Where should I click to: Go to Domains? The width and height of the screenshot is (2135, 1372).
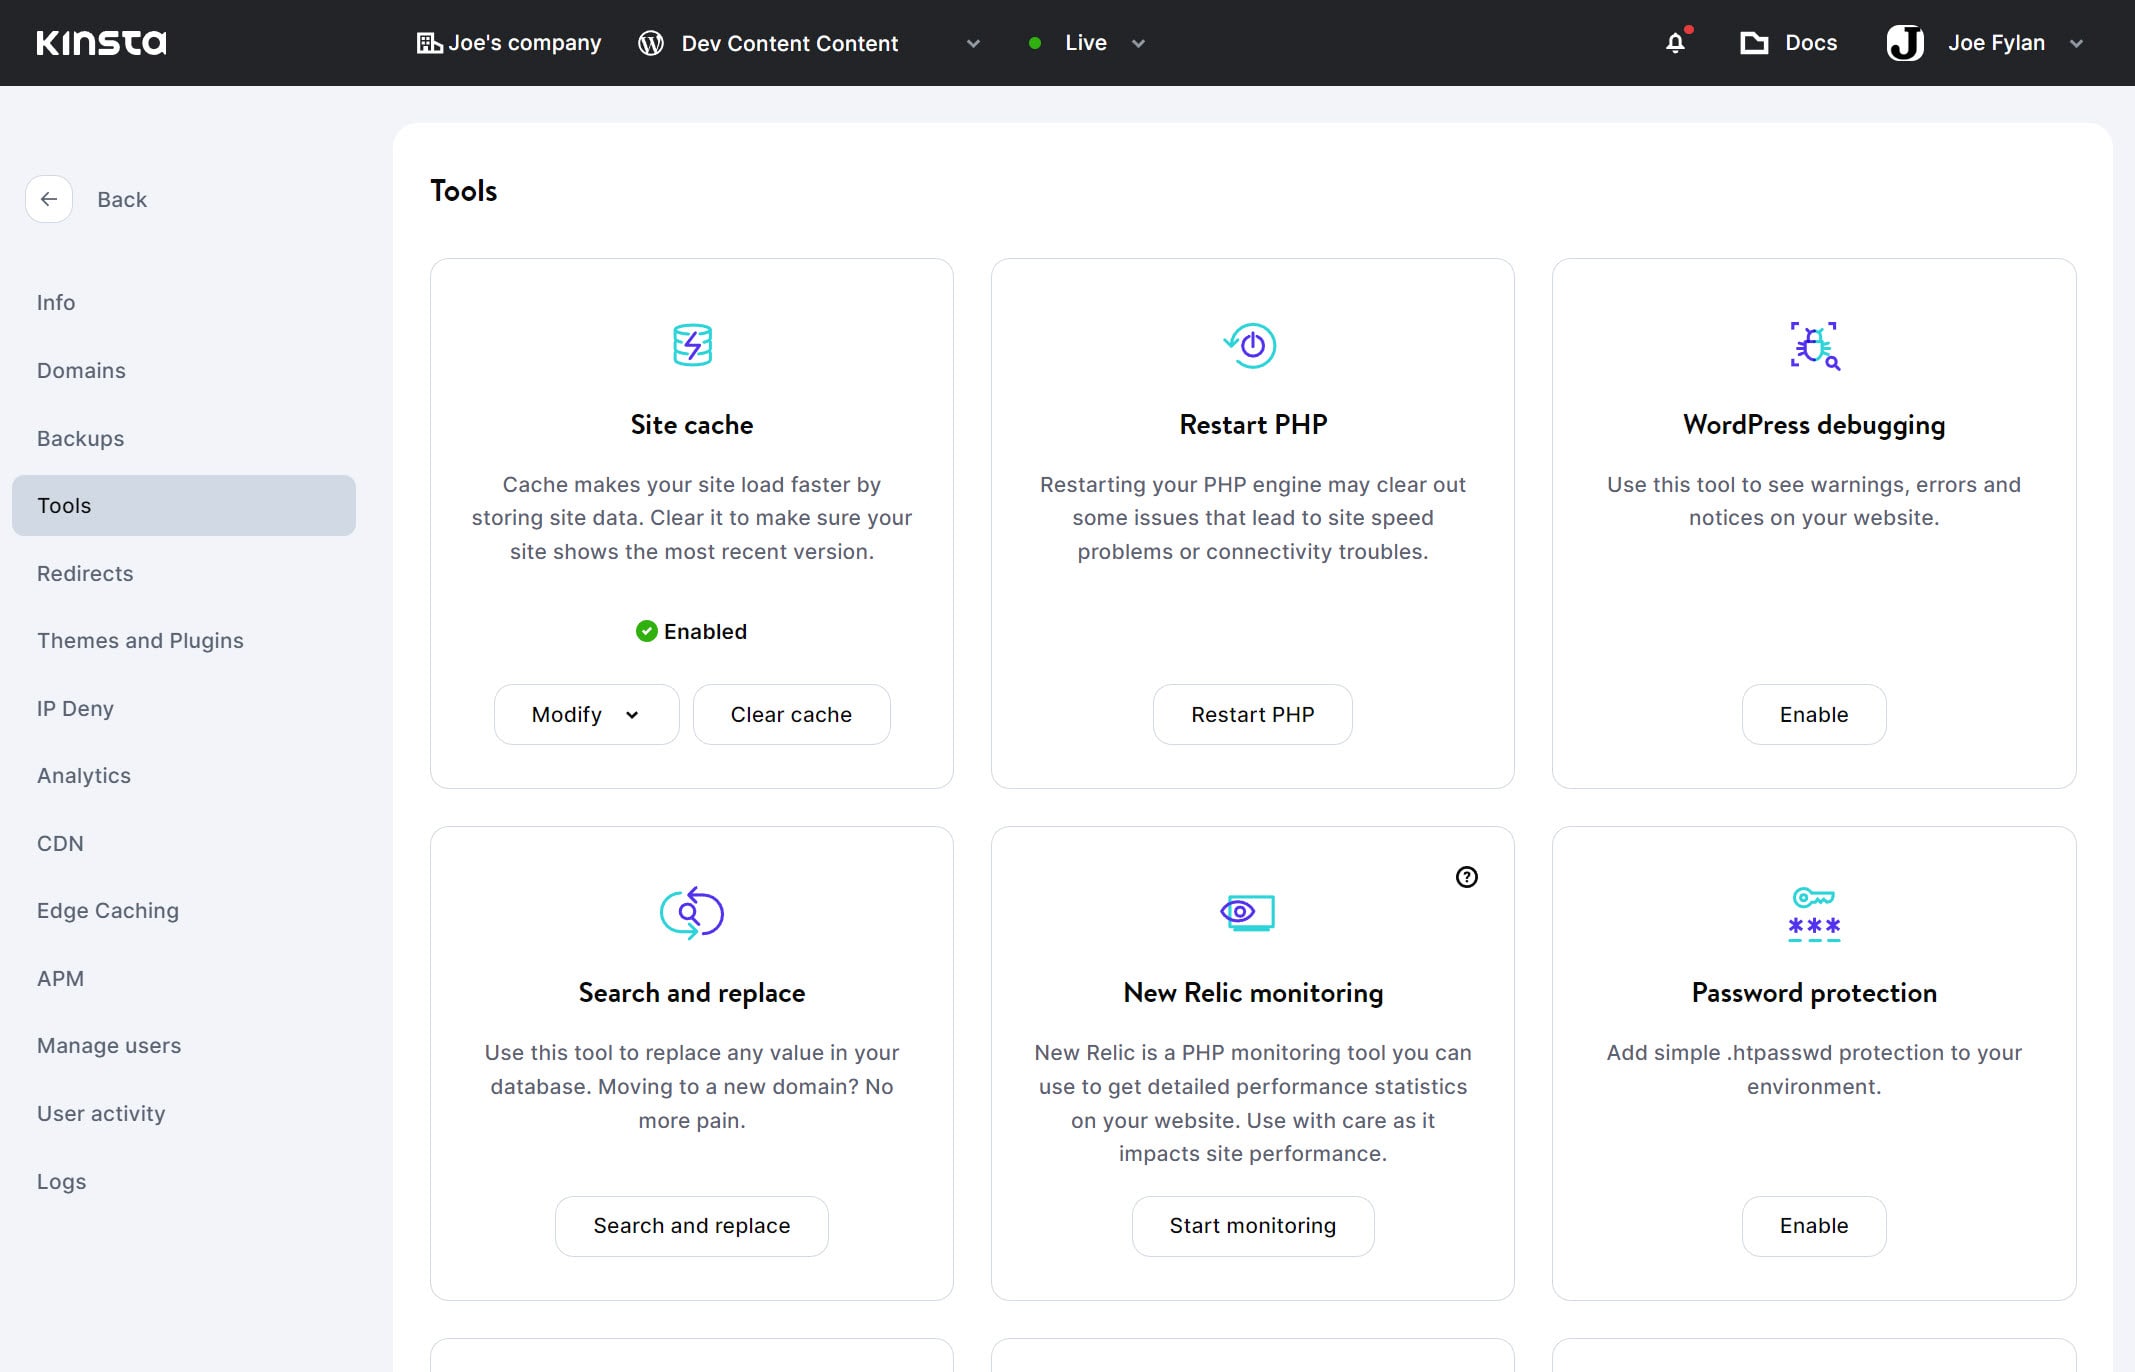pos(81,370)
